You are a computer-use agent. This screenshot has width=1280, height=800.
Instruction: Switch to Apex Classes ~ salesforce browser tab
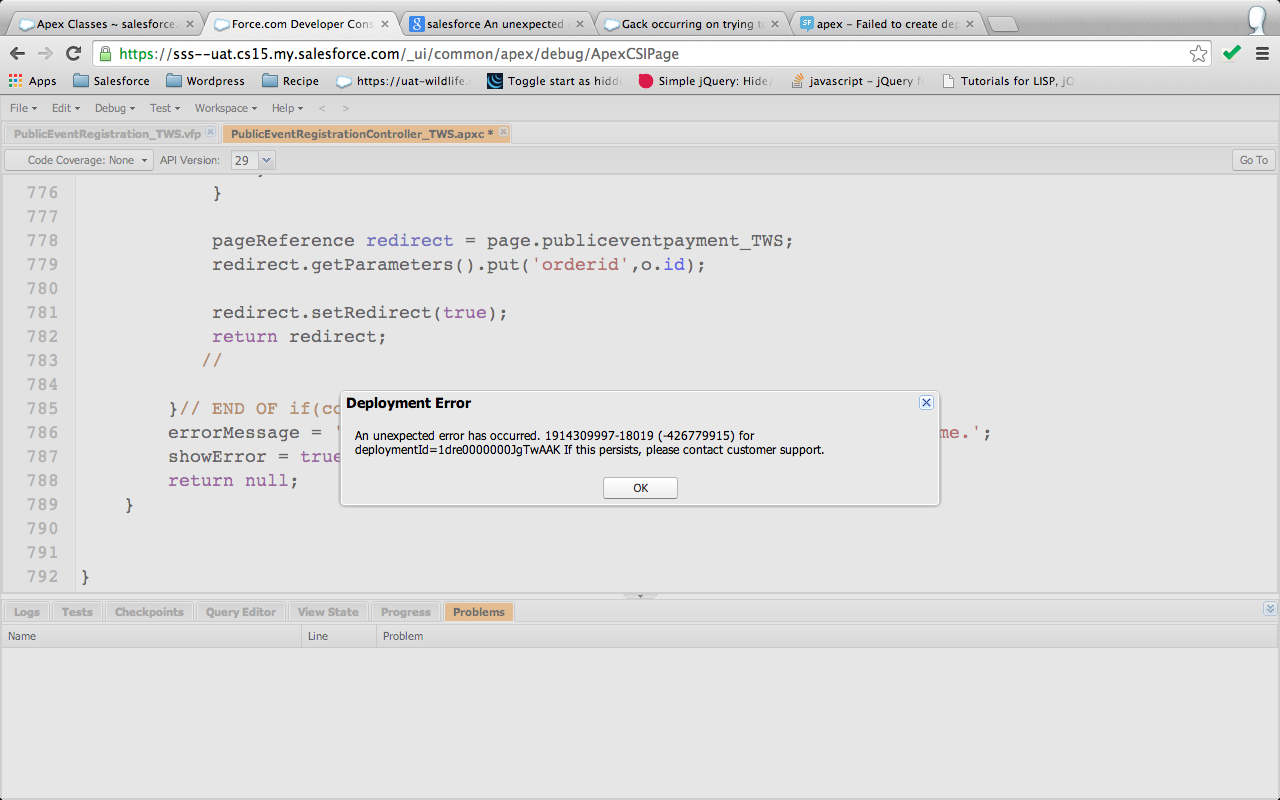click(x=105, y=24)
